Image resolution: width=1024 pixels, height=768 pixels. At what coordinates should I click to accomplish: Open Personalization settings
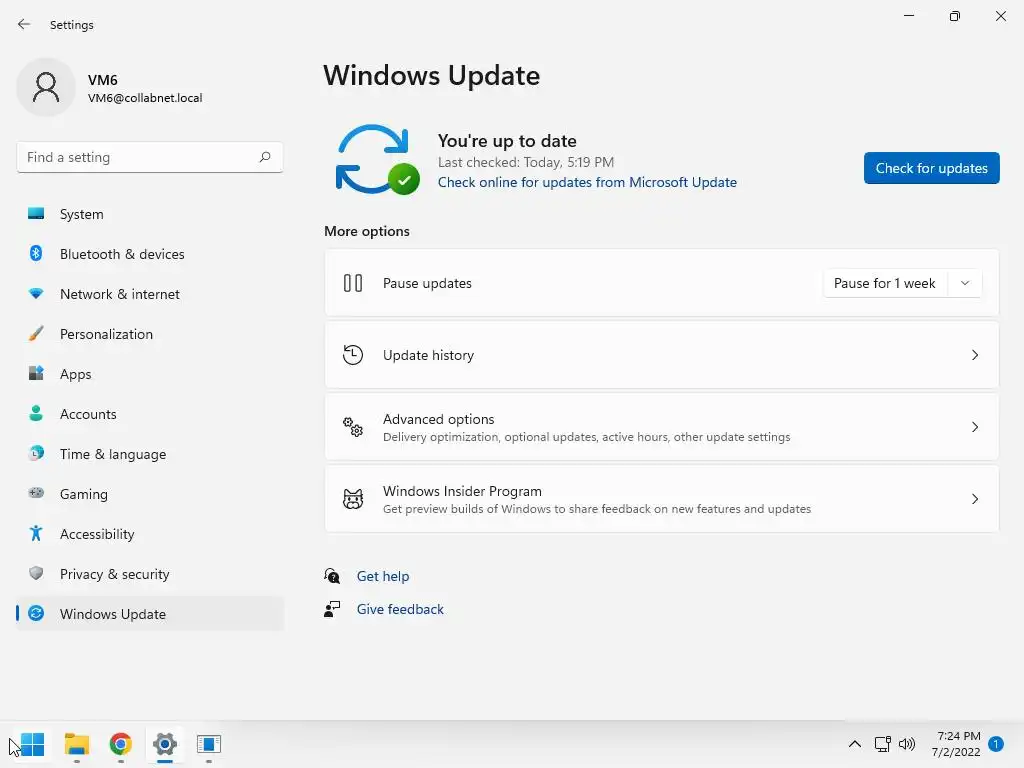click(150, 334)
